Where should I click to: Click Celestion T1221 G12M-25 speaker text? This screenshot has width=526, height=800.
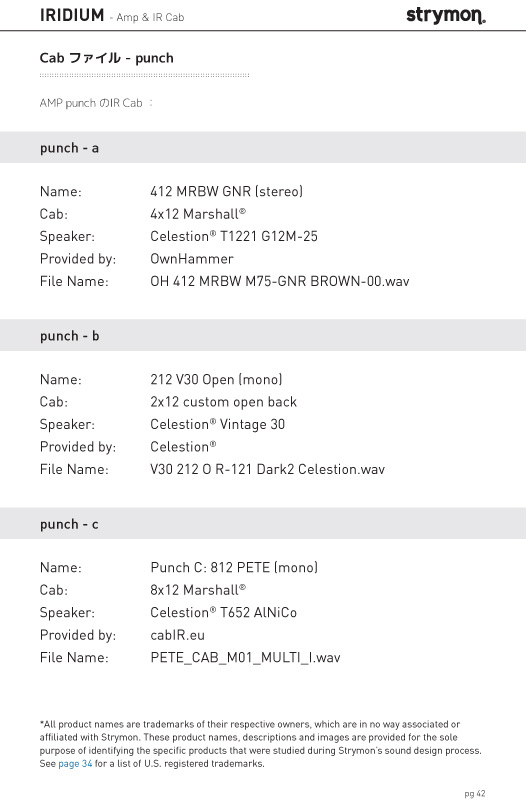click(x=234, y=236)
